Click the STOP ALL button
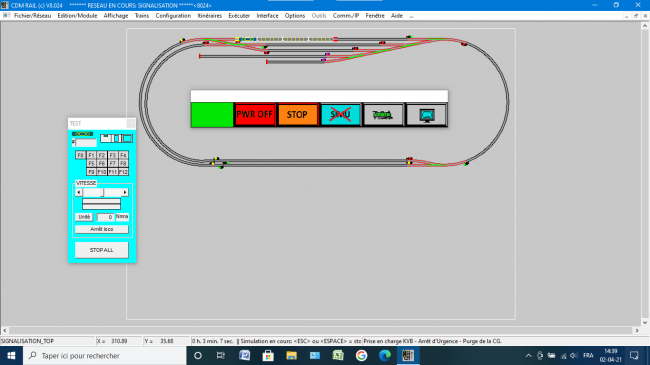This screenshot has width=650, height=365. pos(102,250)
